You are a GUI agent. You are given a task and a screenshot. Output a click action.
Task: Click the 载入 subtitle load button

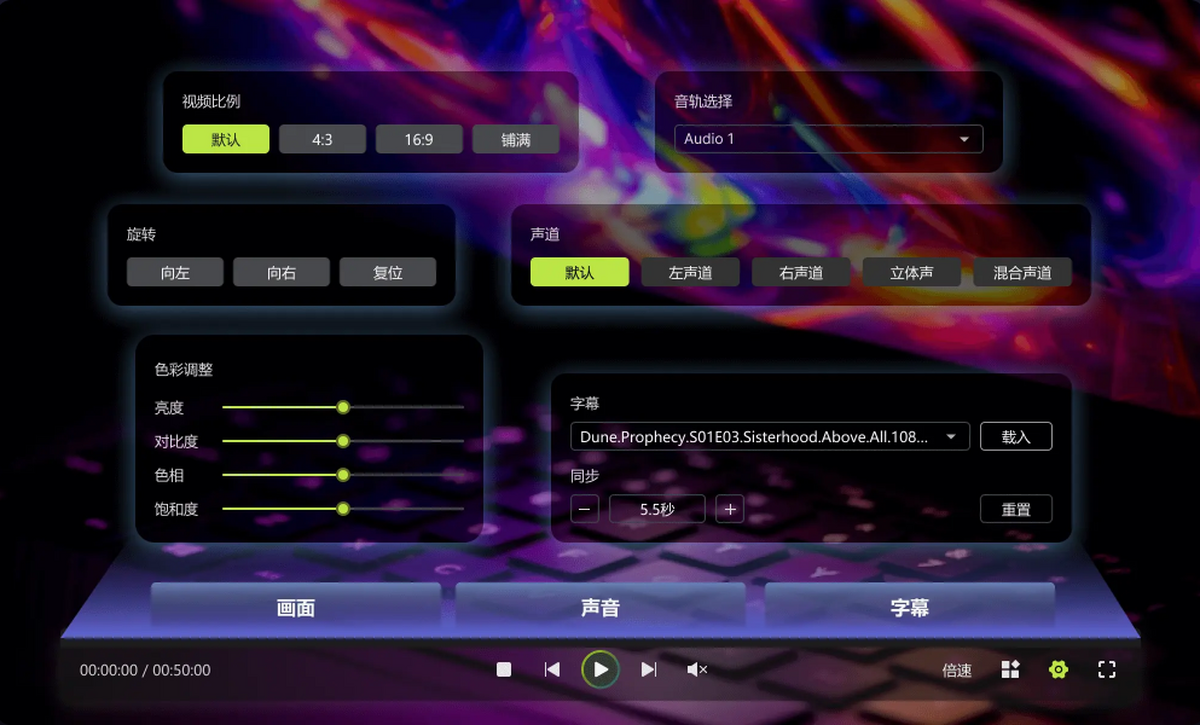pyautogui.click(x=1015, y=437)
